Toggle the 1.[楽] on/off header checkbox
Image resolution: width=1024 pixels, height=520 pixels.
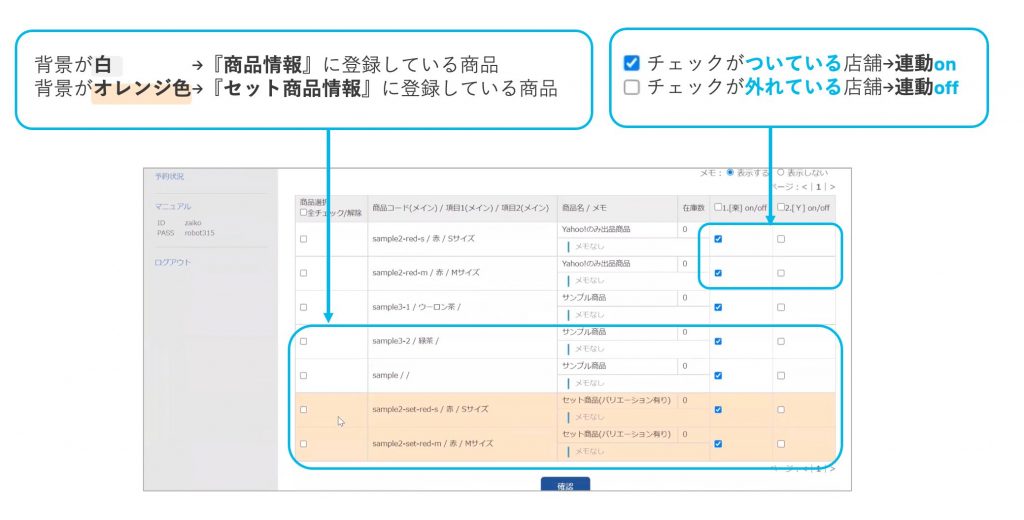tap(719, 207)
